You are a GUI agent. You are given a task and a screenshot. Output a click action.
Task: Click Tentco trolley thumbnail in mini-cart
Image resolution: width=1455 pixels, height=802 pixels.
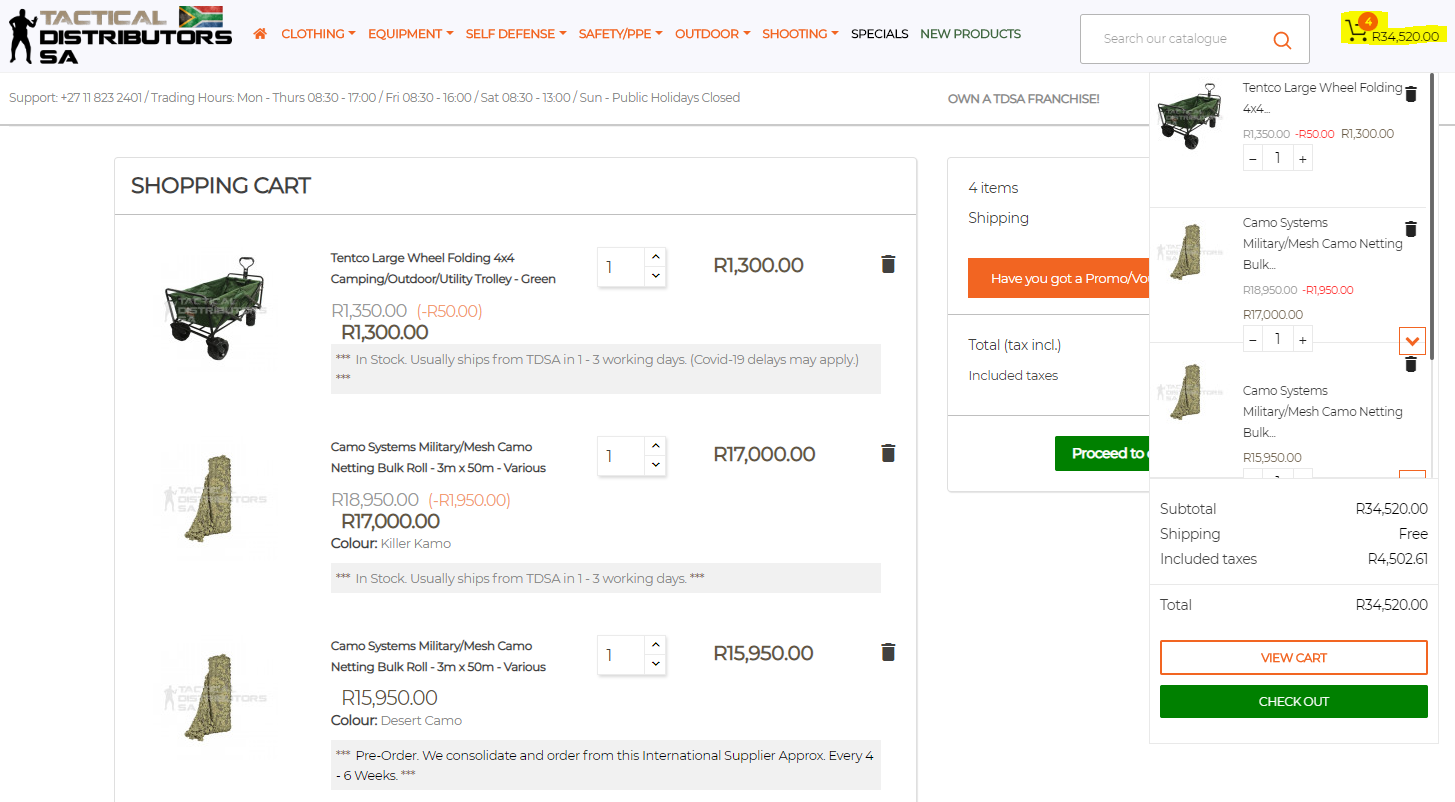1191,116
